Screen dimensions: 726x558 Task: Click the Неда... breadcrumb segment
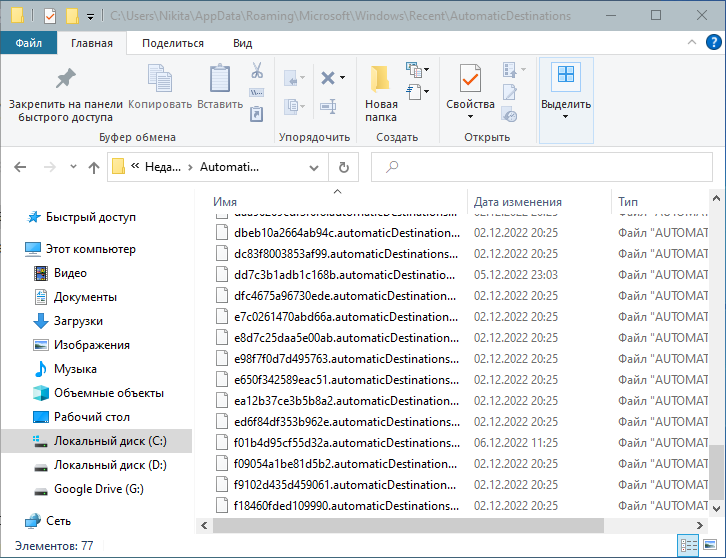163,167
